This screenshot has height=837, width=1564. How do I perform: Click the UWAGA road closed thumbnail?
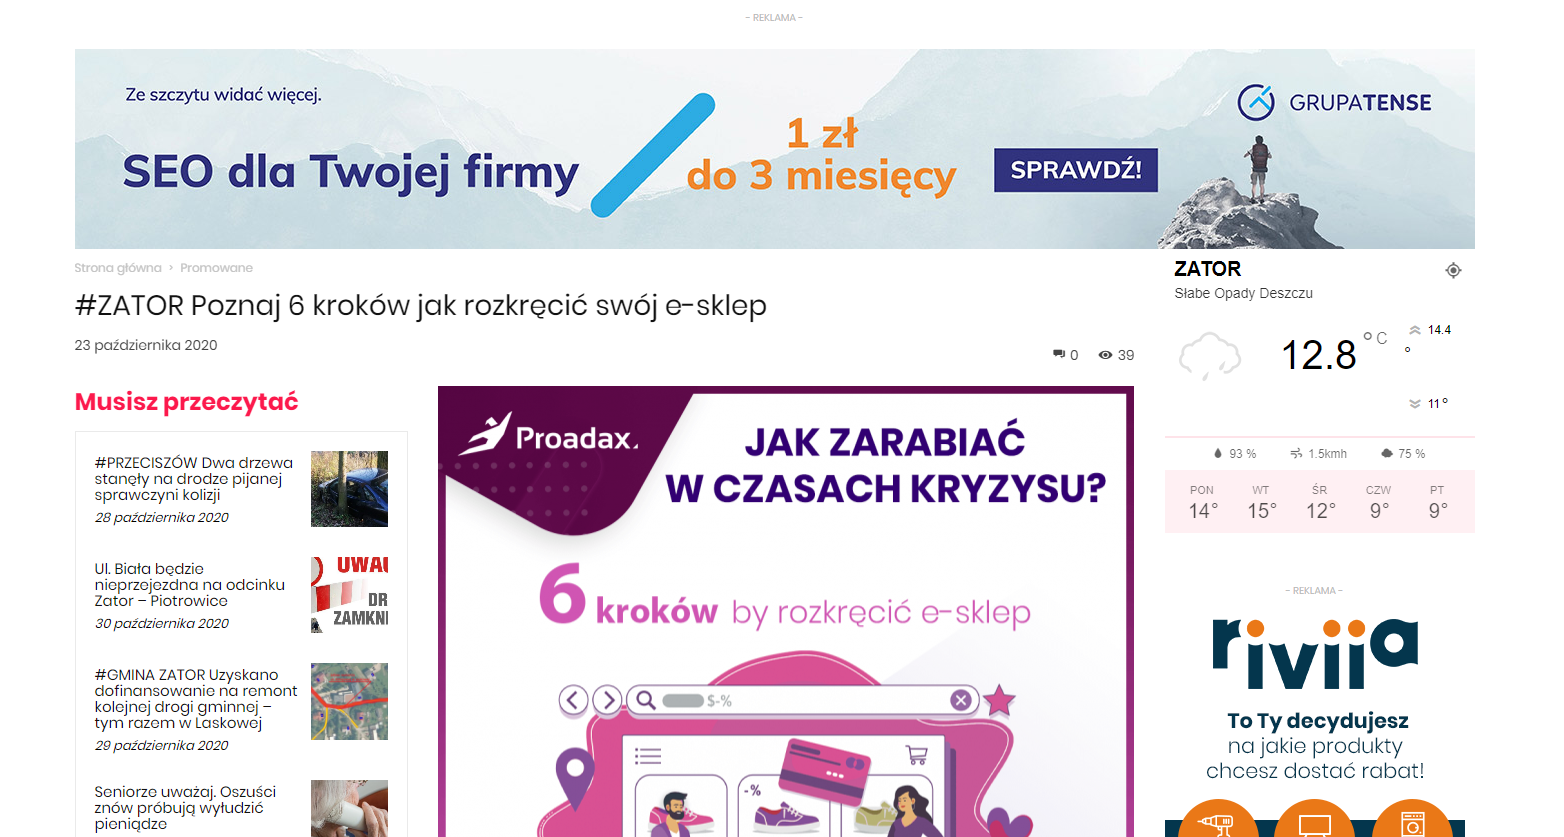(x=349, y=595)
